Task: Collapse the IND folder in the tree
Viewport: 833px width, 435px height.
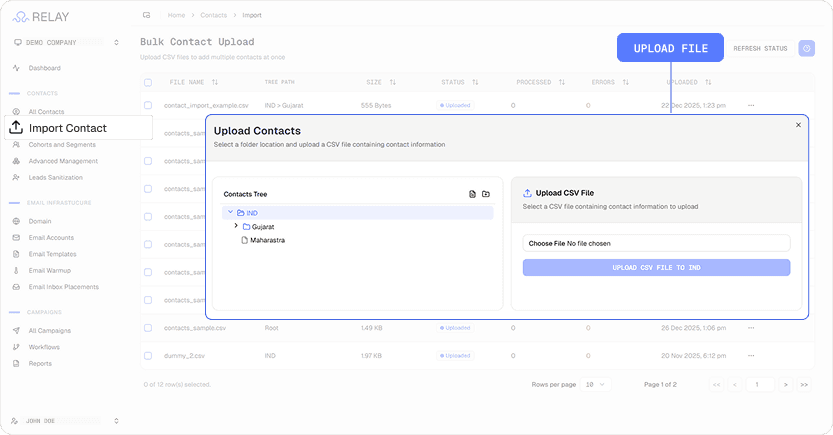Action: click(230, 212)
